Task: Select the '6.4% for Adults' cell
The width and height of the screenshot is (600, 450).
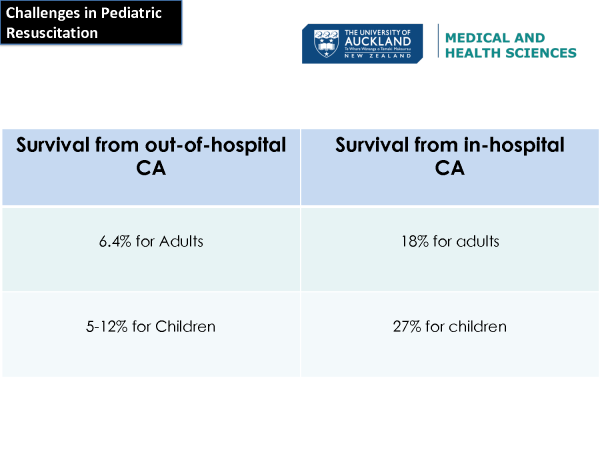Action: 151,241
